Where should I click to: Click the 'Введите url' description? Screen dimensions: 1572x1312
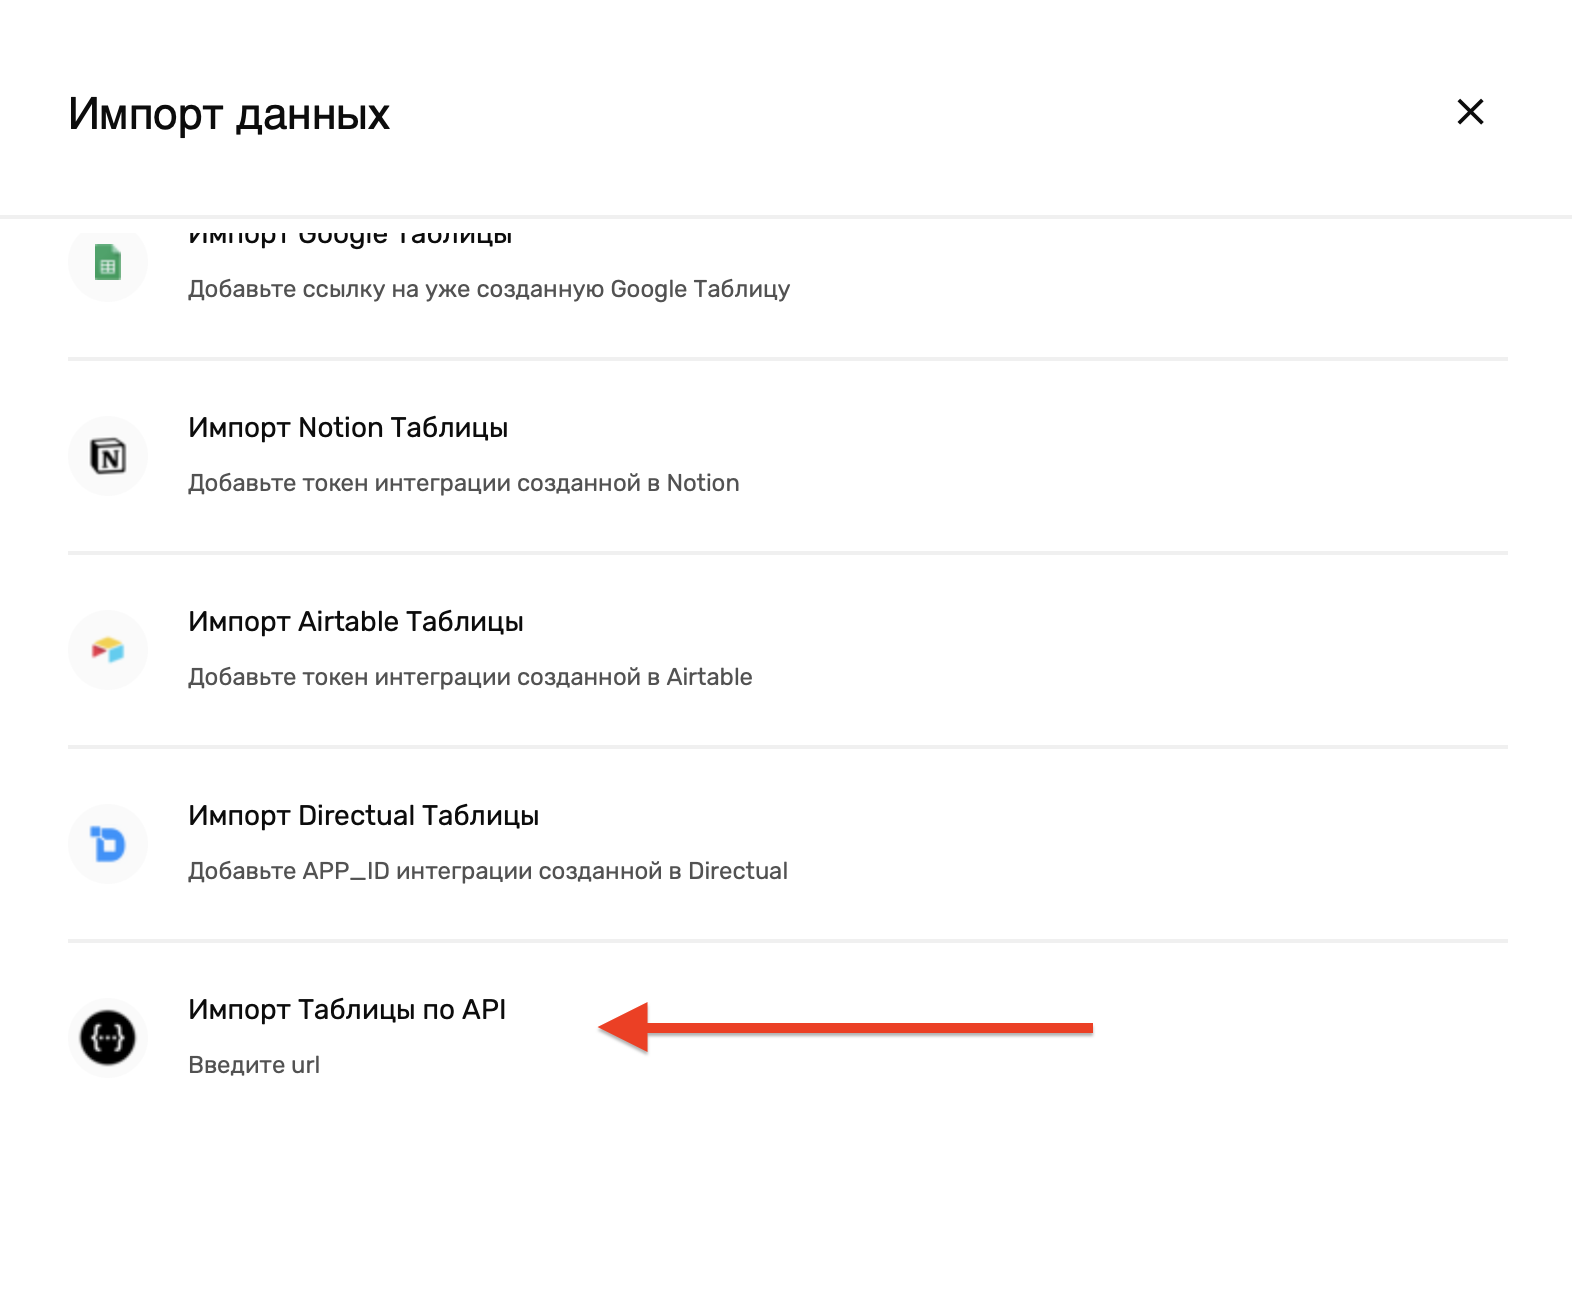click(254, 1065)
